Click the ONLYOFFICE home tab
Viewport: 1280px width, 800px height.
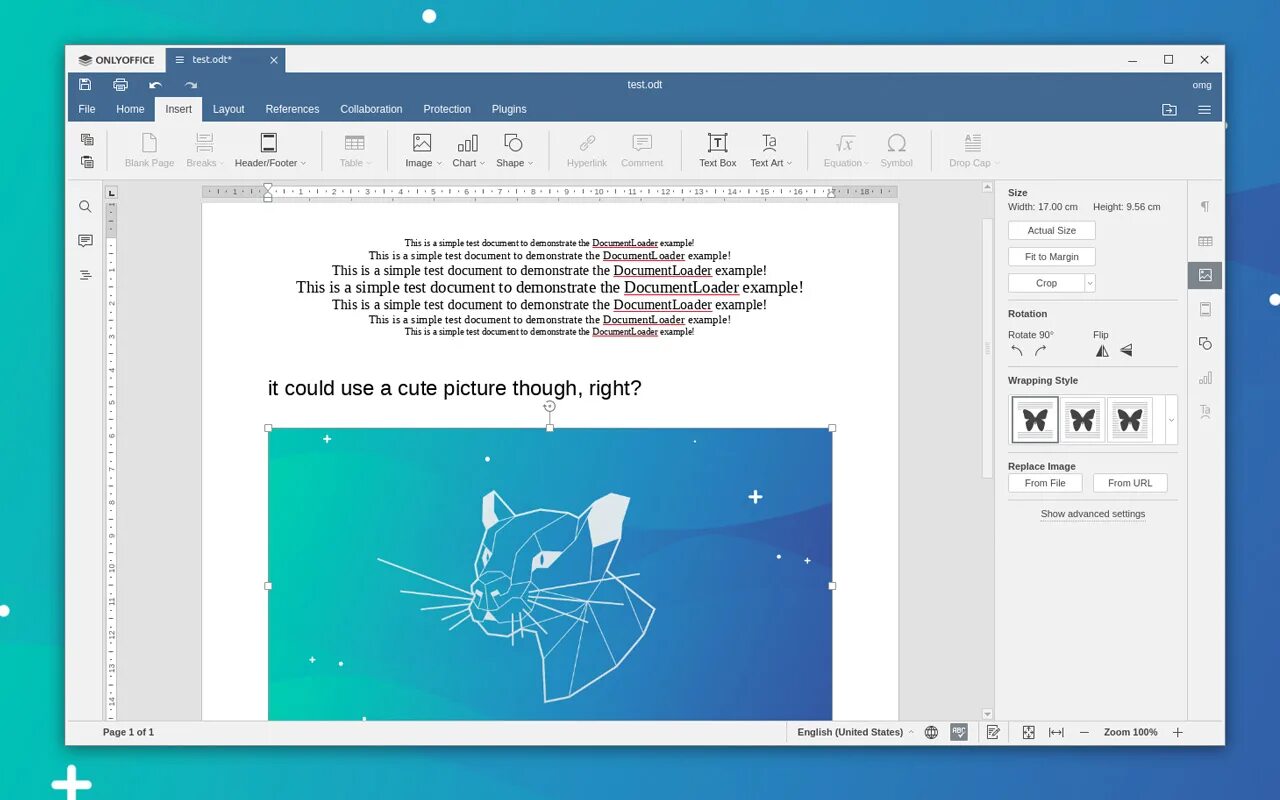116,60
